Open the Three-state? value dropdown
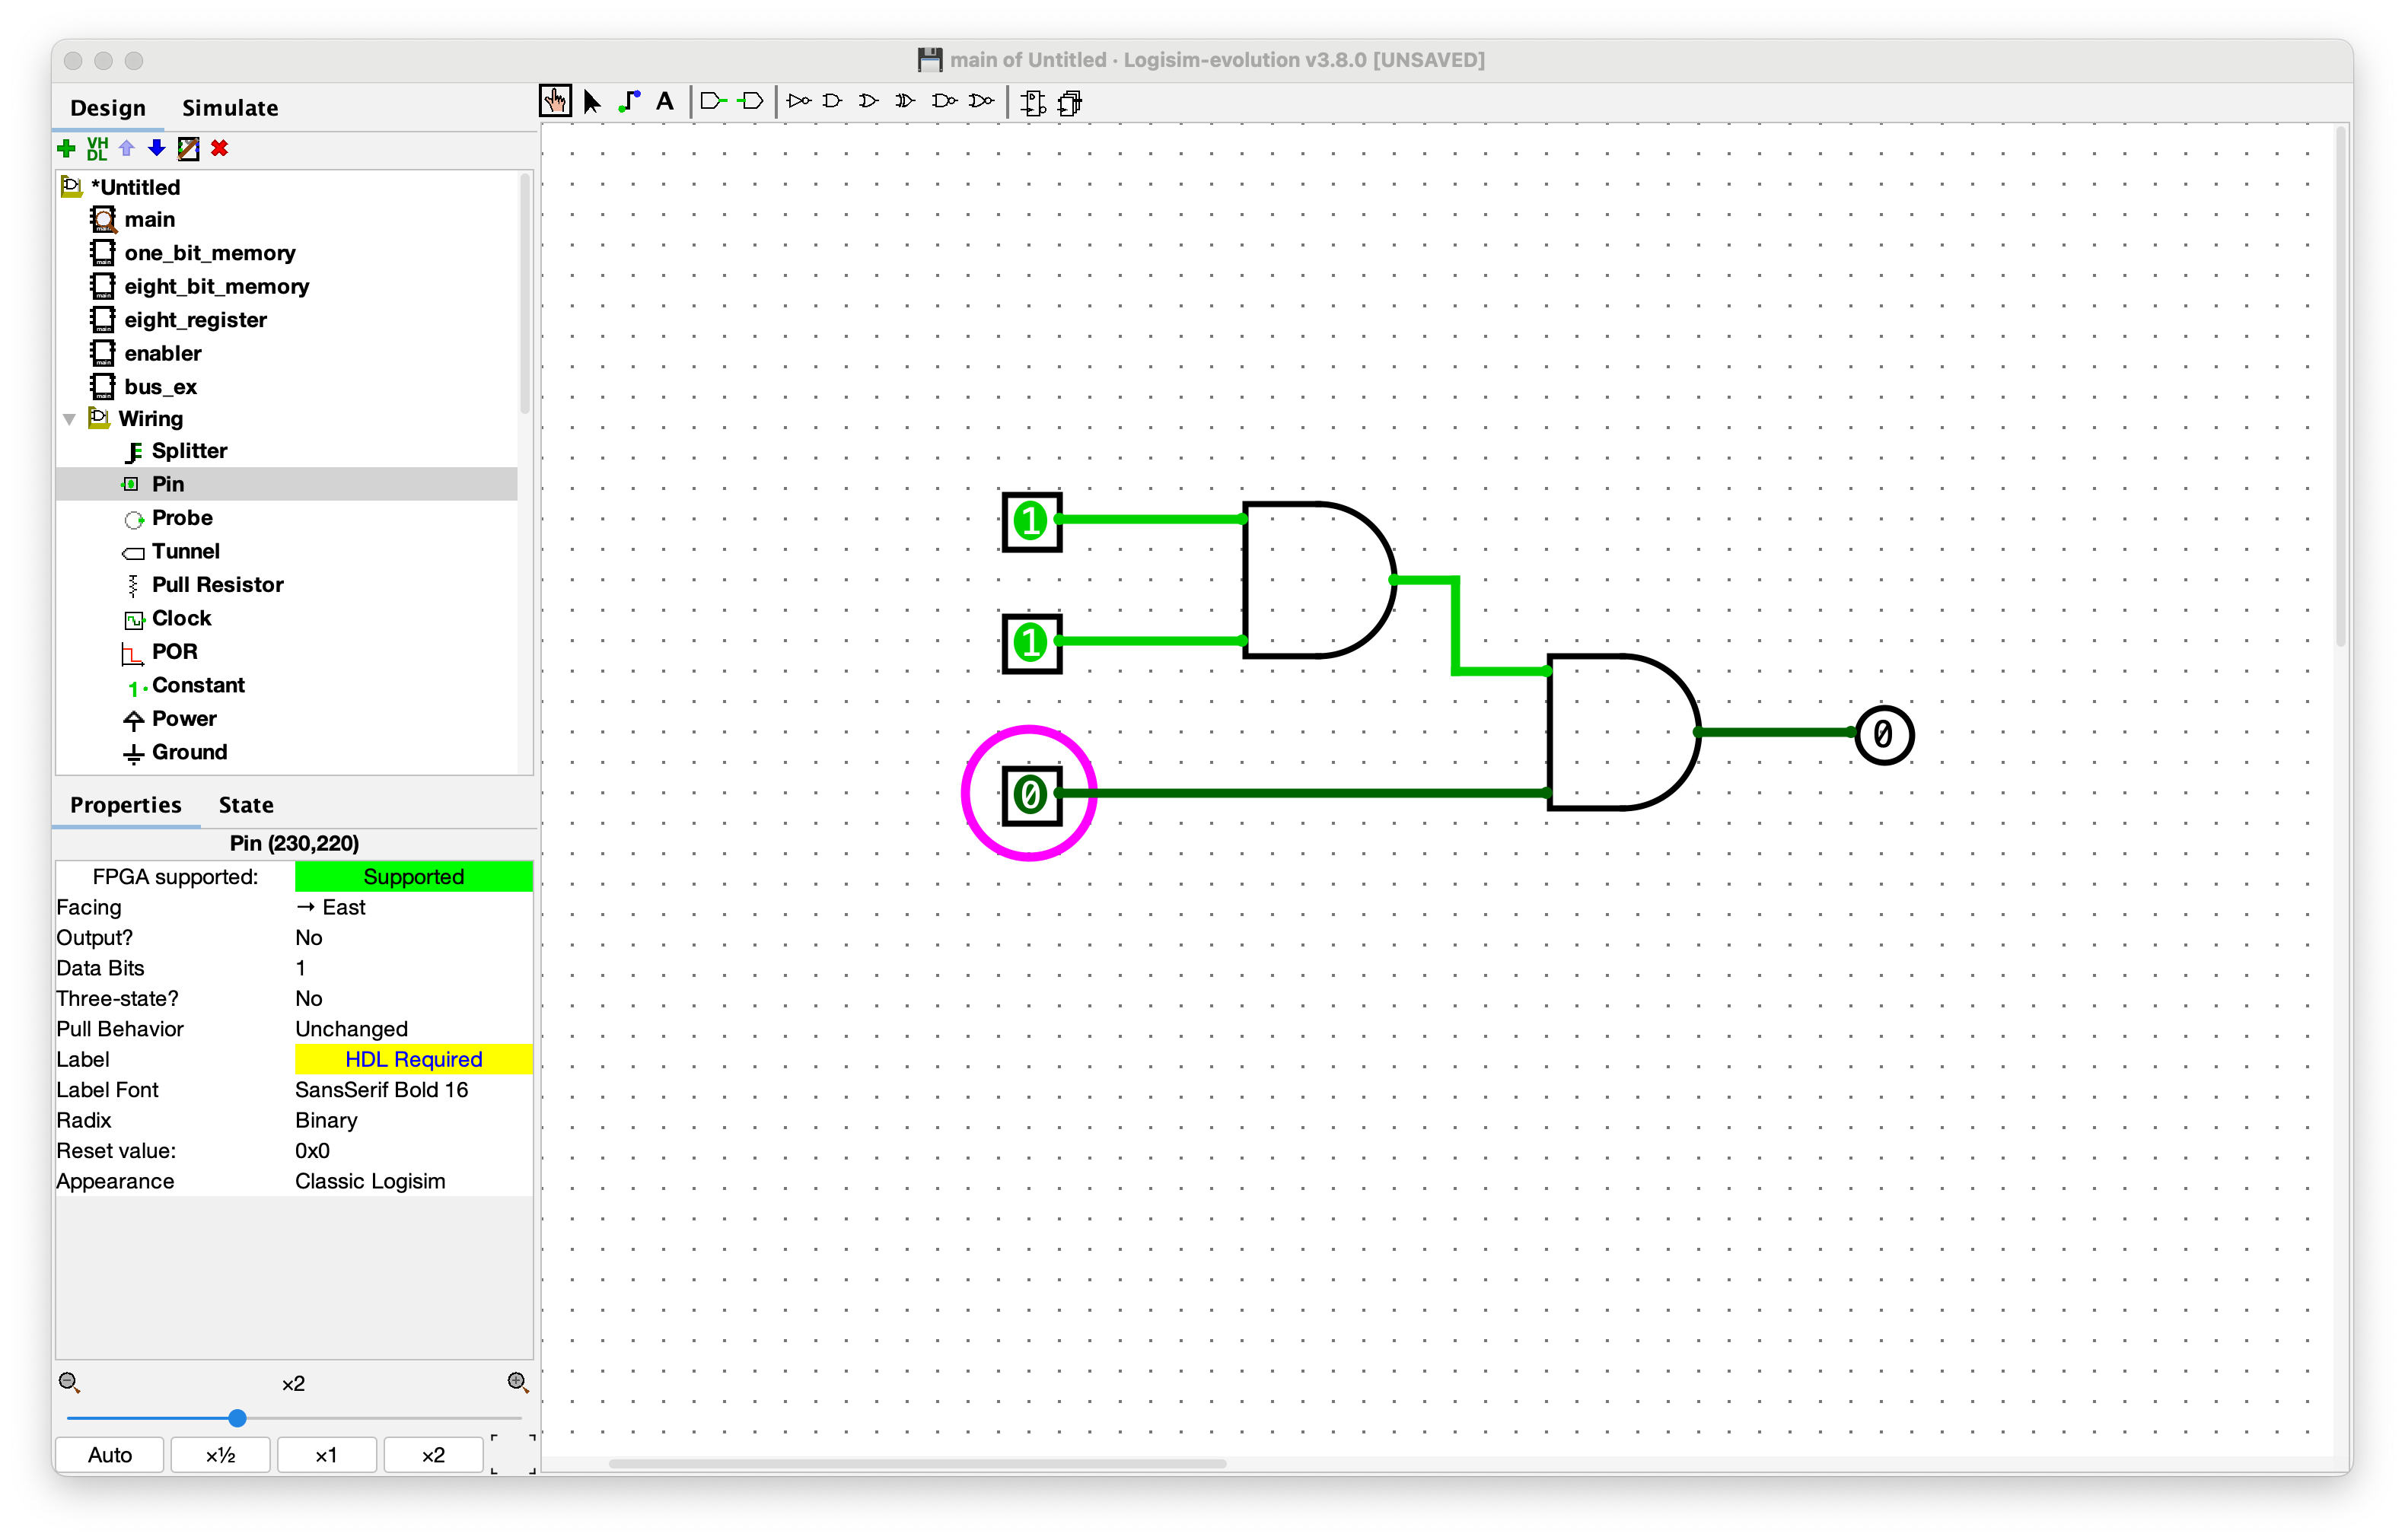Image resolution: width=2405 pixels, height=1540 pixels. point(413,999)
